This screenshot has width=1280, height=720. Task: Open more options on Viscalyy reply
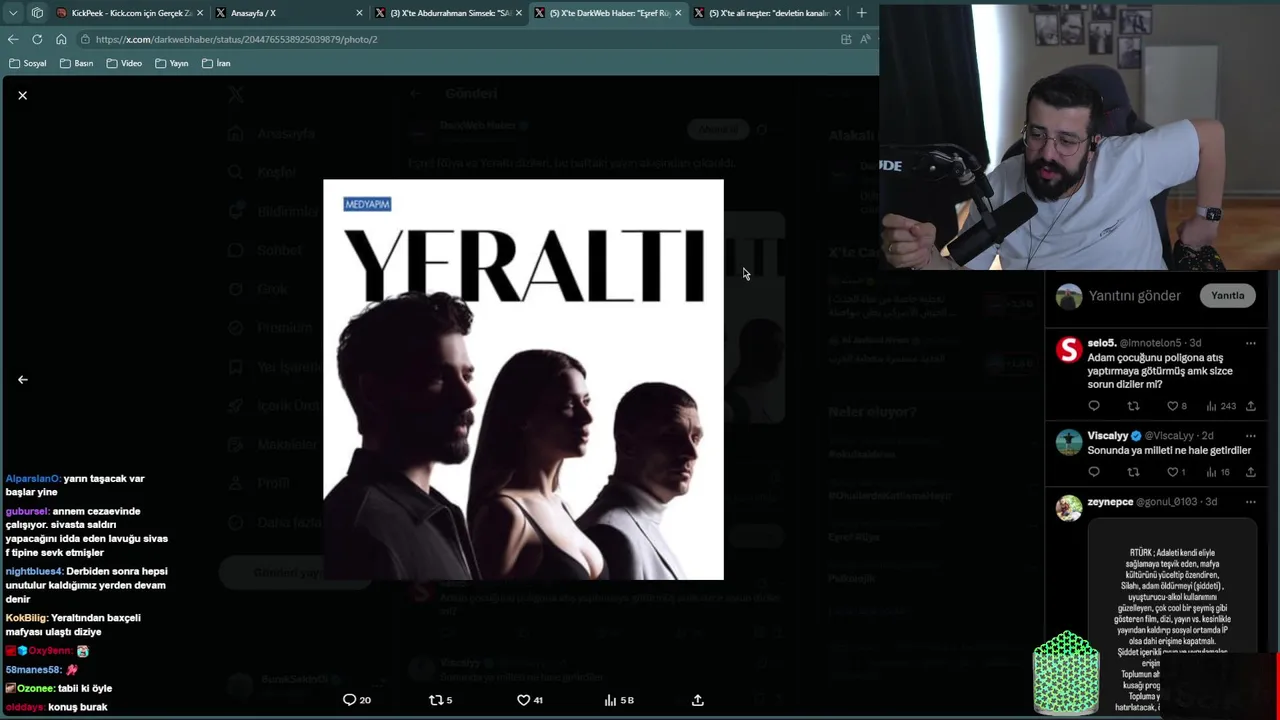click(1250, 436)
